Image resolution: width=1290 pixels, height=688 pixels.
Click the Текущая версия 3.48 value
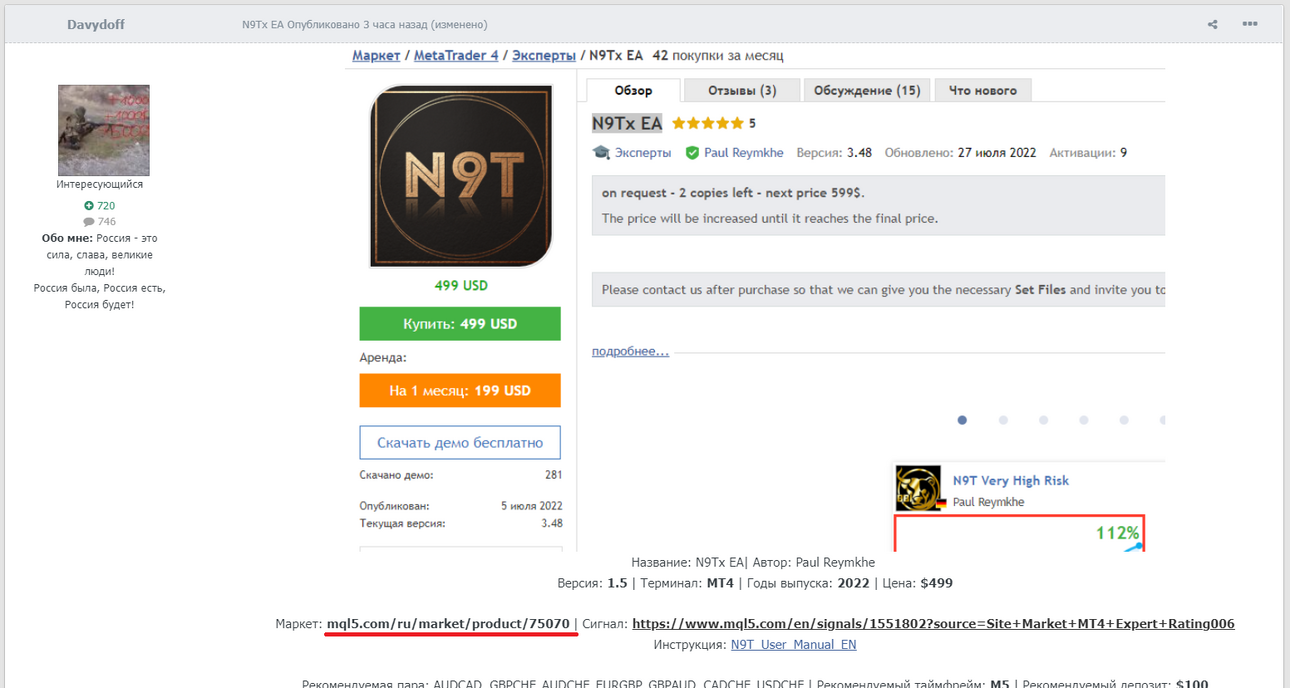(552, 523)
